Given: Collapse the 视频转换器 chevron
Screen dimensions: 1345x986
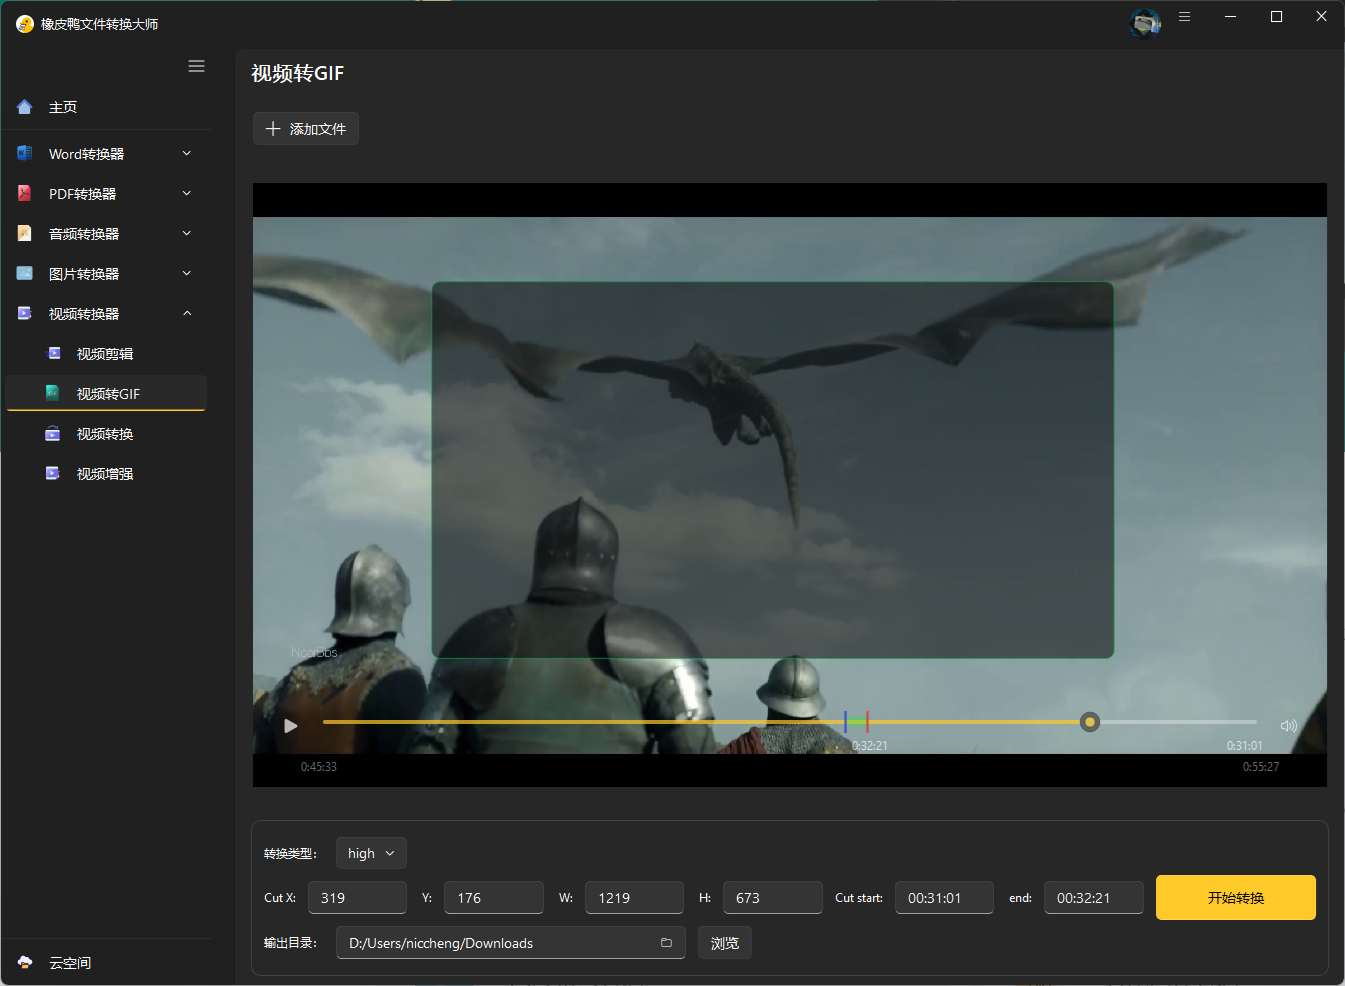Looking at the screenshot, I should 187,313.
